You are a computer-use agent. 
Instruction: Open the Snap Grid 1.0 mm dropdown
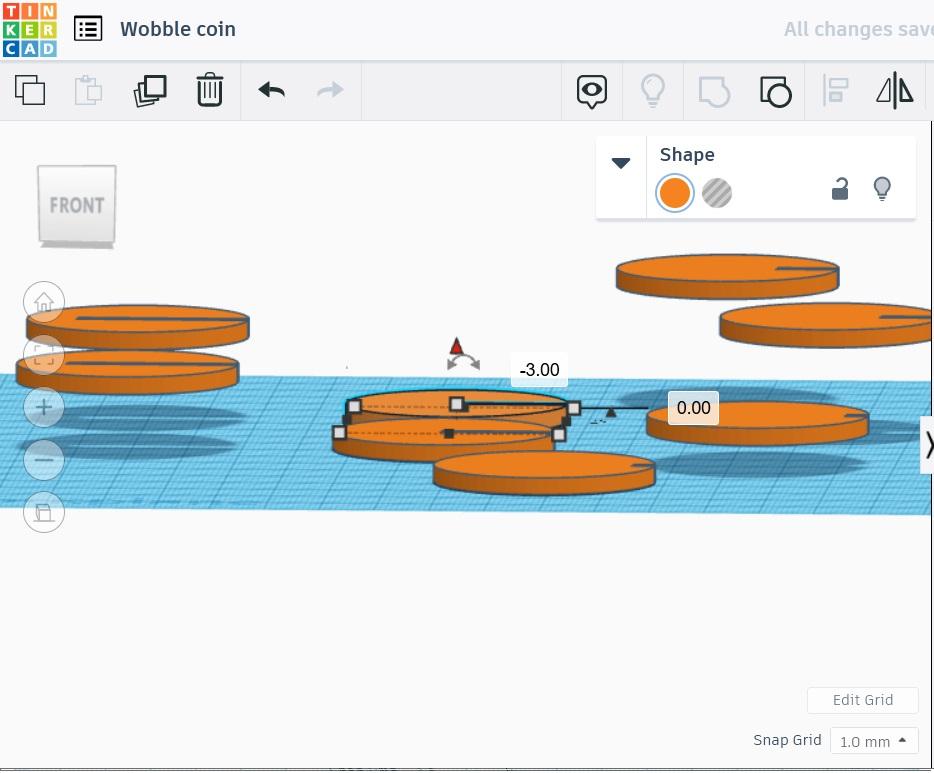pyautogui.click(x=874, y=741)
